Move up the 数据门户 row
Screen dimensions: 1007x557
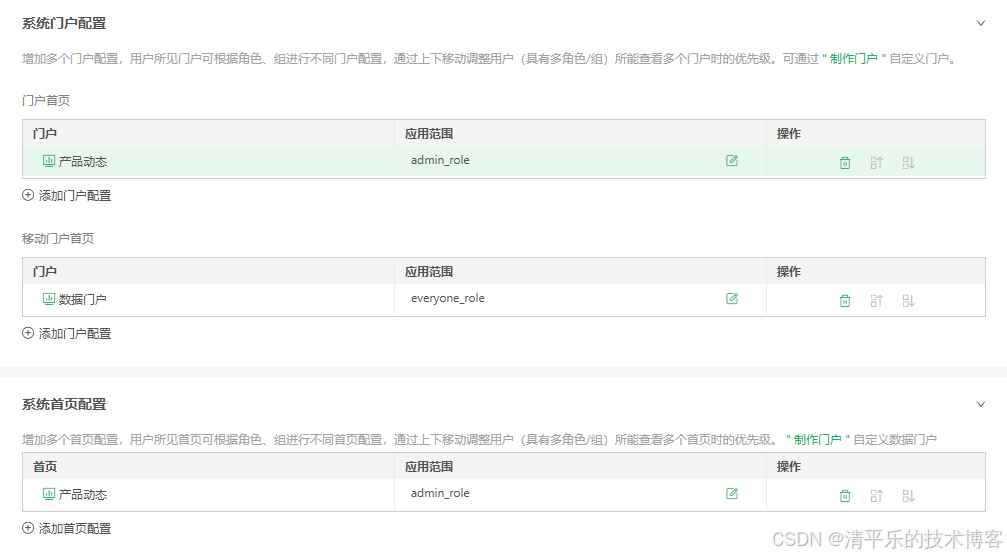877,301
